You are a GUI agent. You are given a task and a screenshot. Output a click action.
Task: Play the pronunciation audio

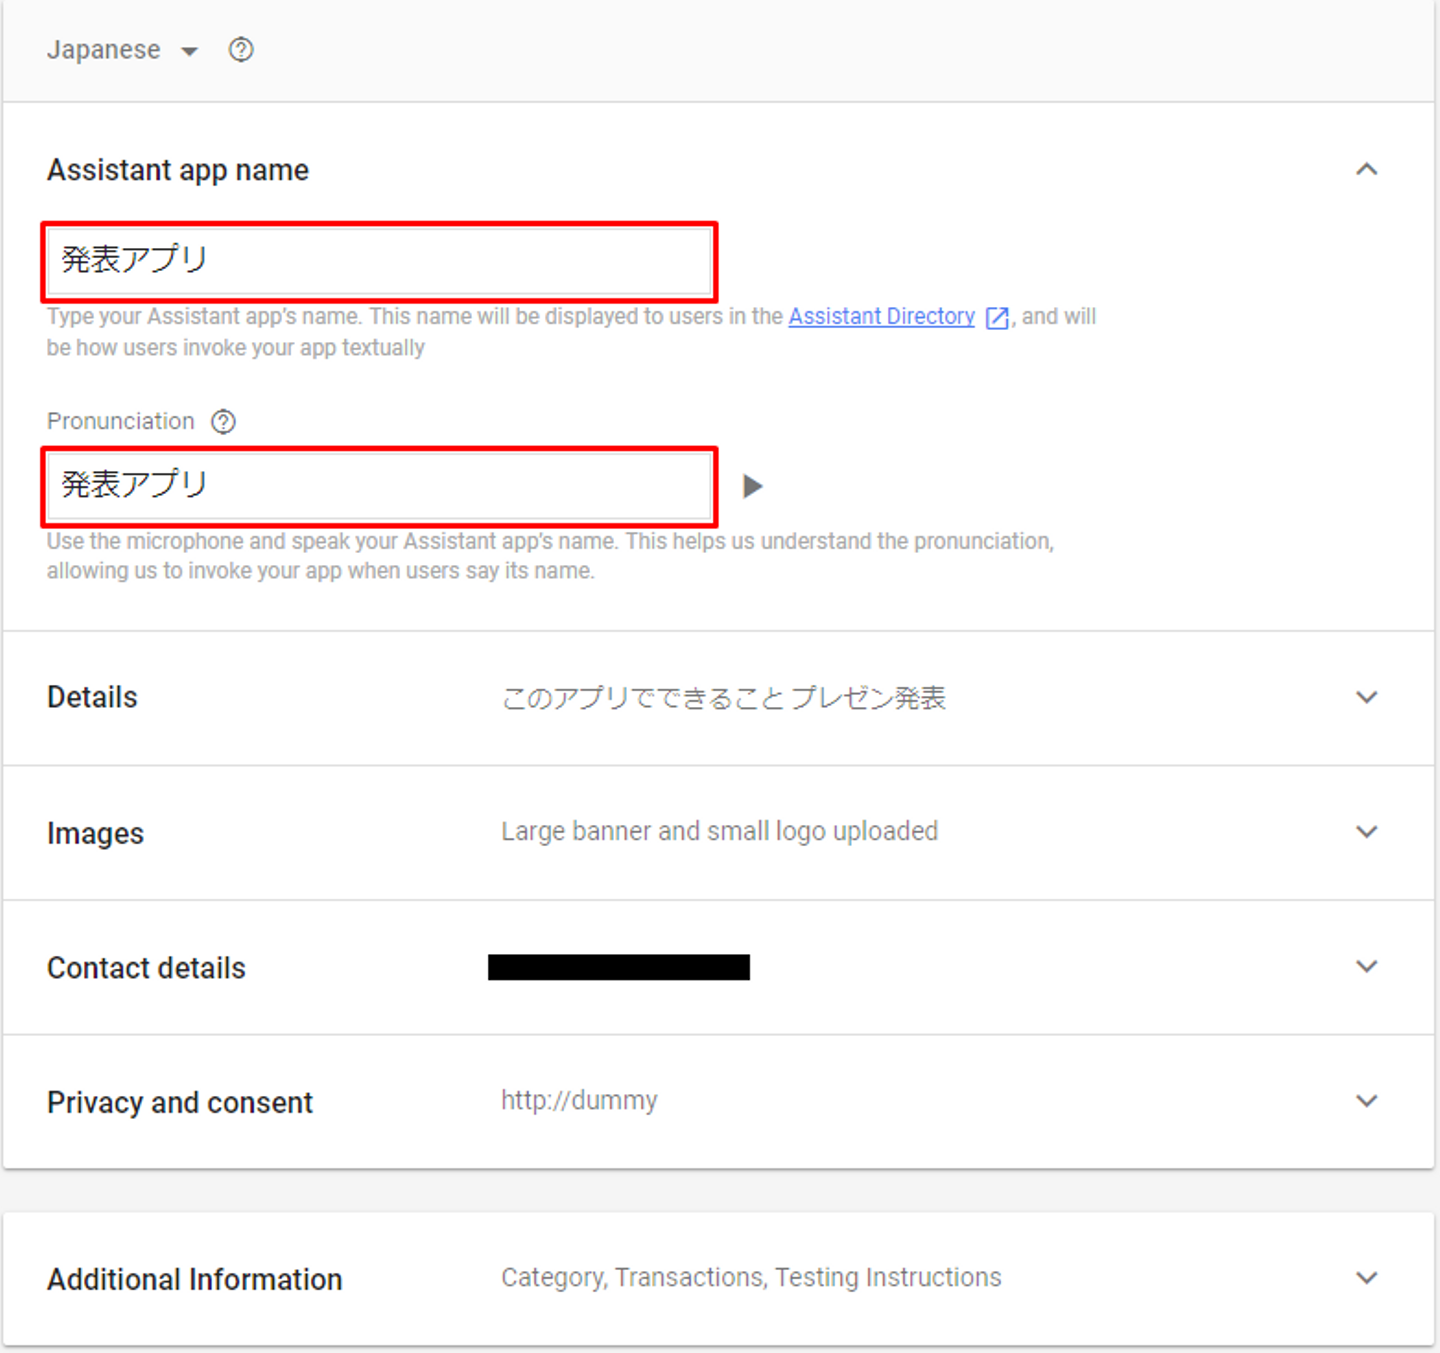[752, 487]
